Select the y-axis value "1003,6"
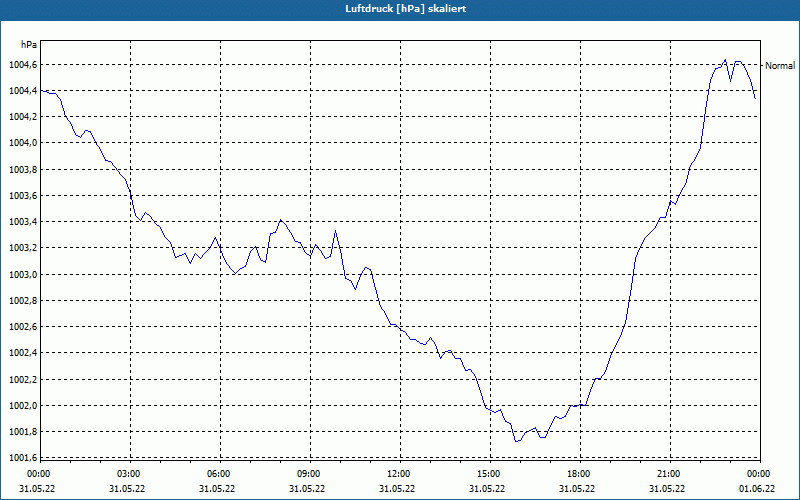Screen dimensions: 800x500 coord(23,196)
